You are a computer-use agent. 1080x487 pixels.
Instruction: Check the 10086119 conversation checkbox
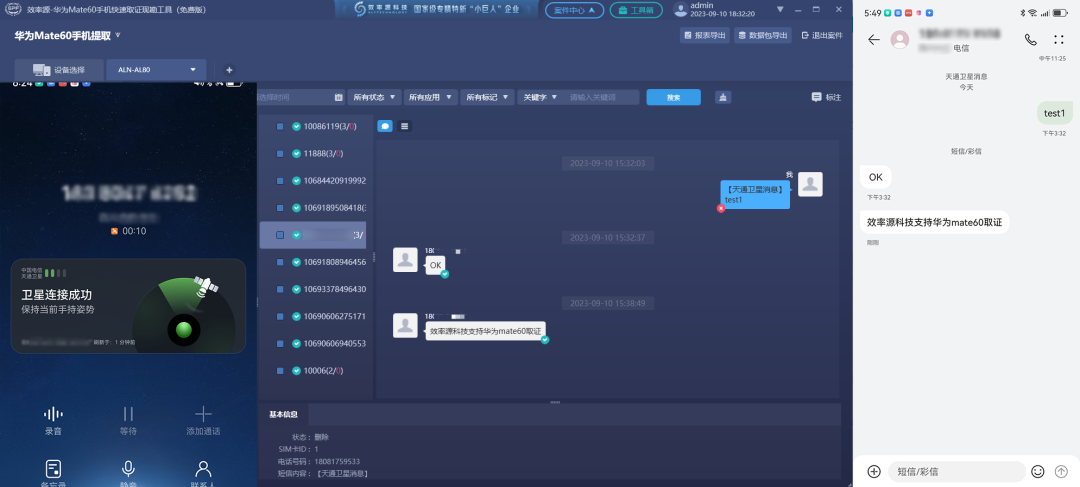point(280,126)
